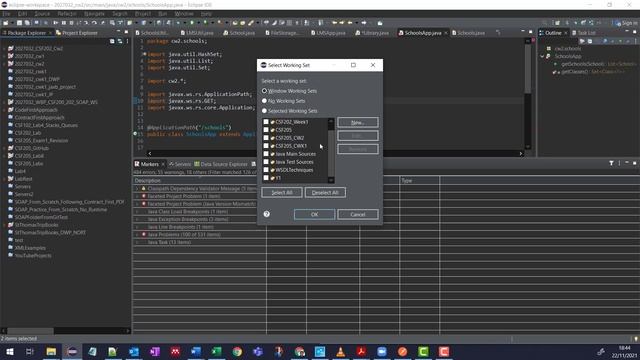Confirm dialog with OK button

[314, 214]
